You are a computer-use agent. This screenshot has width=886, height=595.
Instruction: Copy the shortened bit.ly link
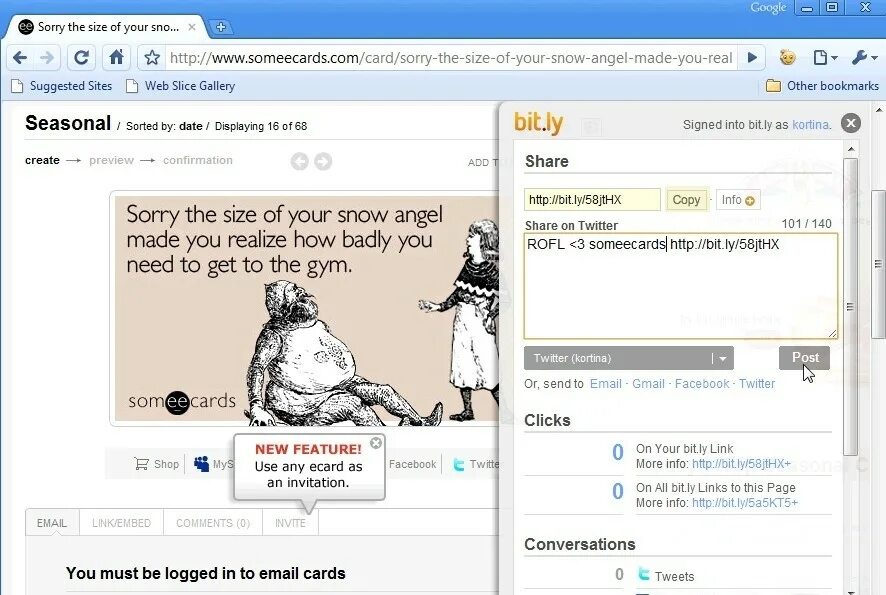(x=686, y=200)
